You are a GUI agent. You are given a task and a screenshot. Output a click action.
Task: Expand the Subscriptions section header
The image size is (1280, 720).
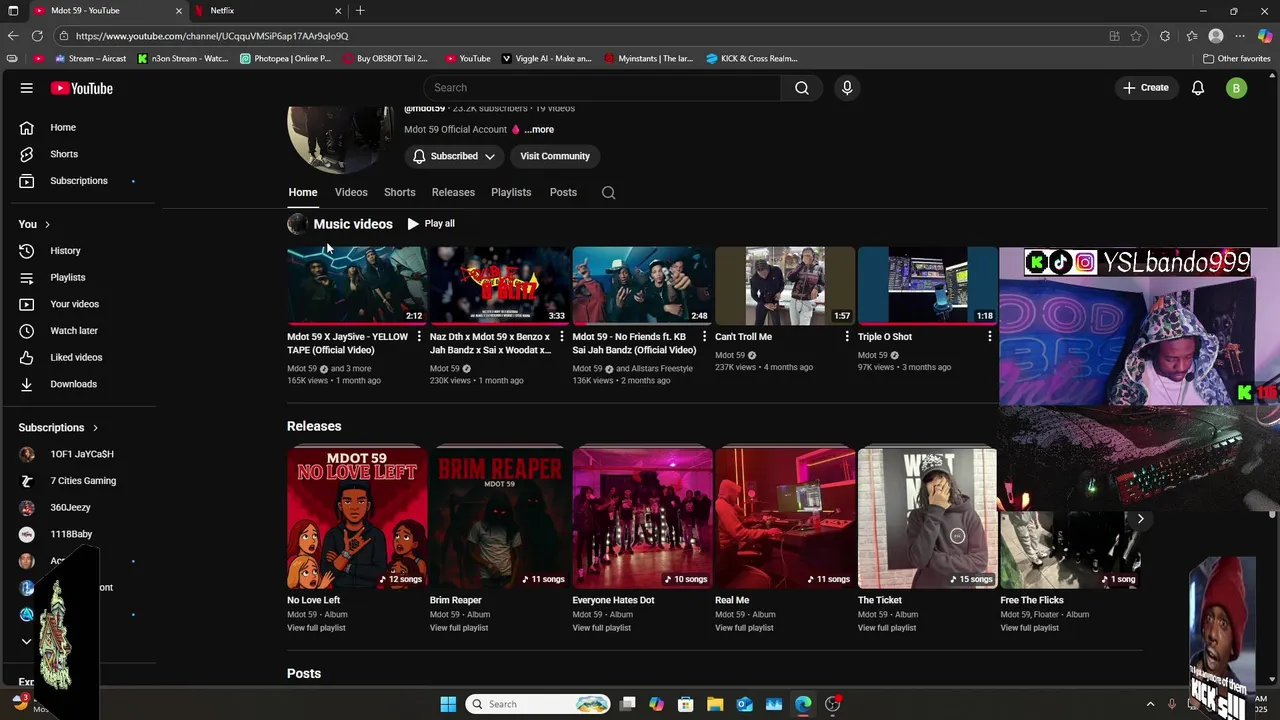(x=59, y=428)
